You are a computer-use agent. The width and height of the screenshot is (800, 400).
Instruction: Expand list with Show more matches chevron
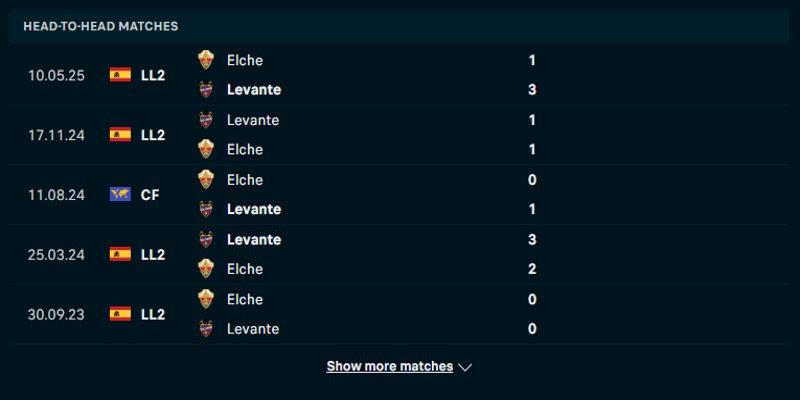tap(465, 367)
